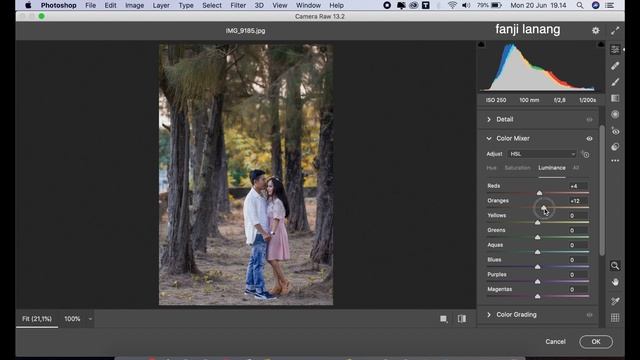Expand the Color Grading panel

point(489,315)
